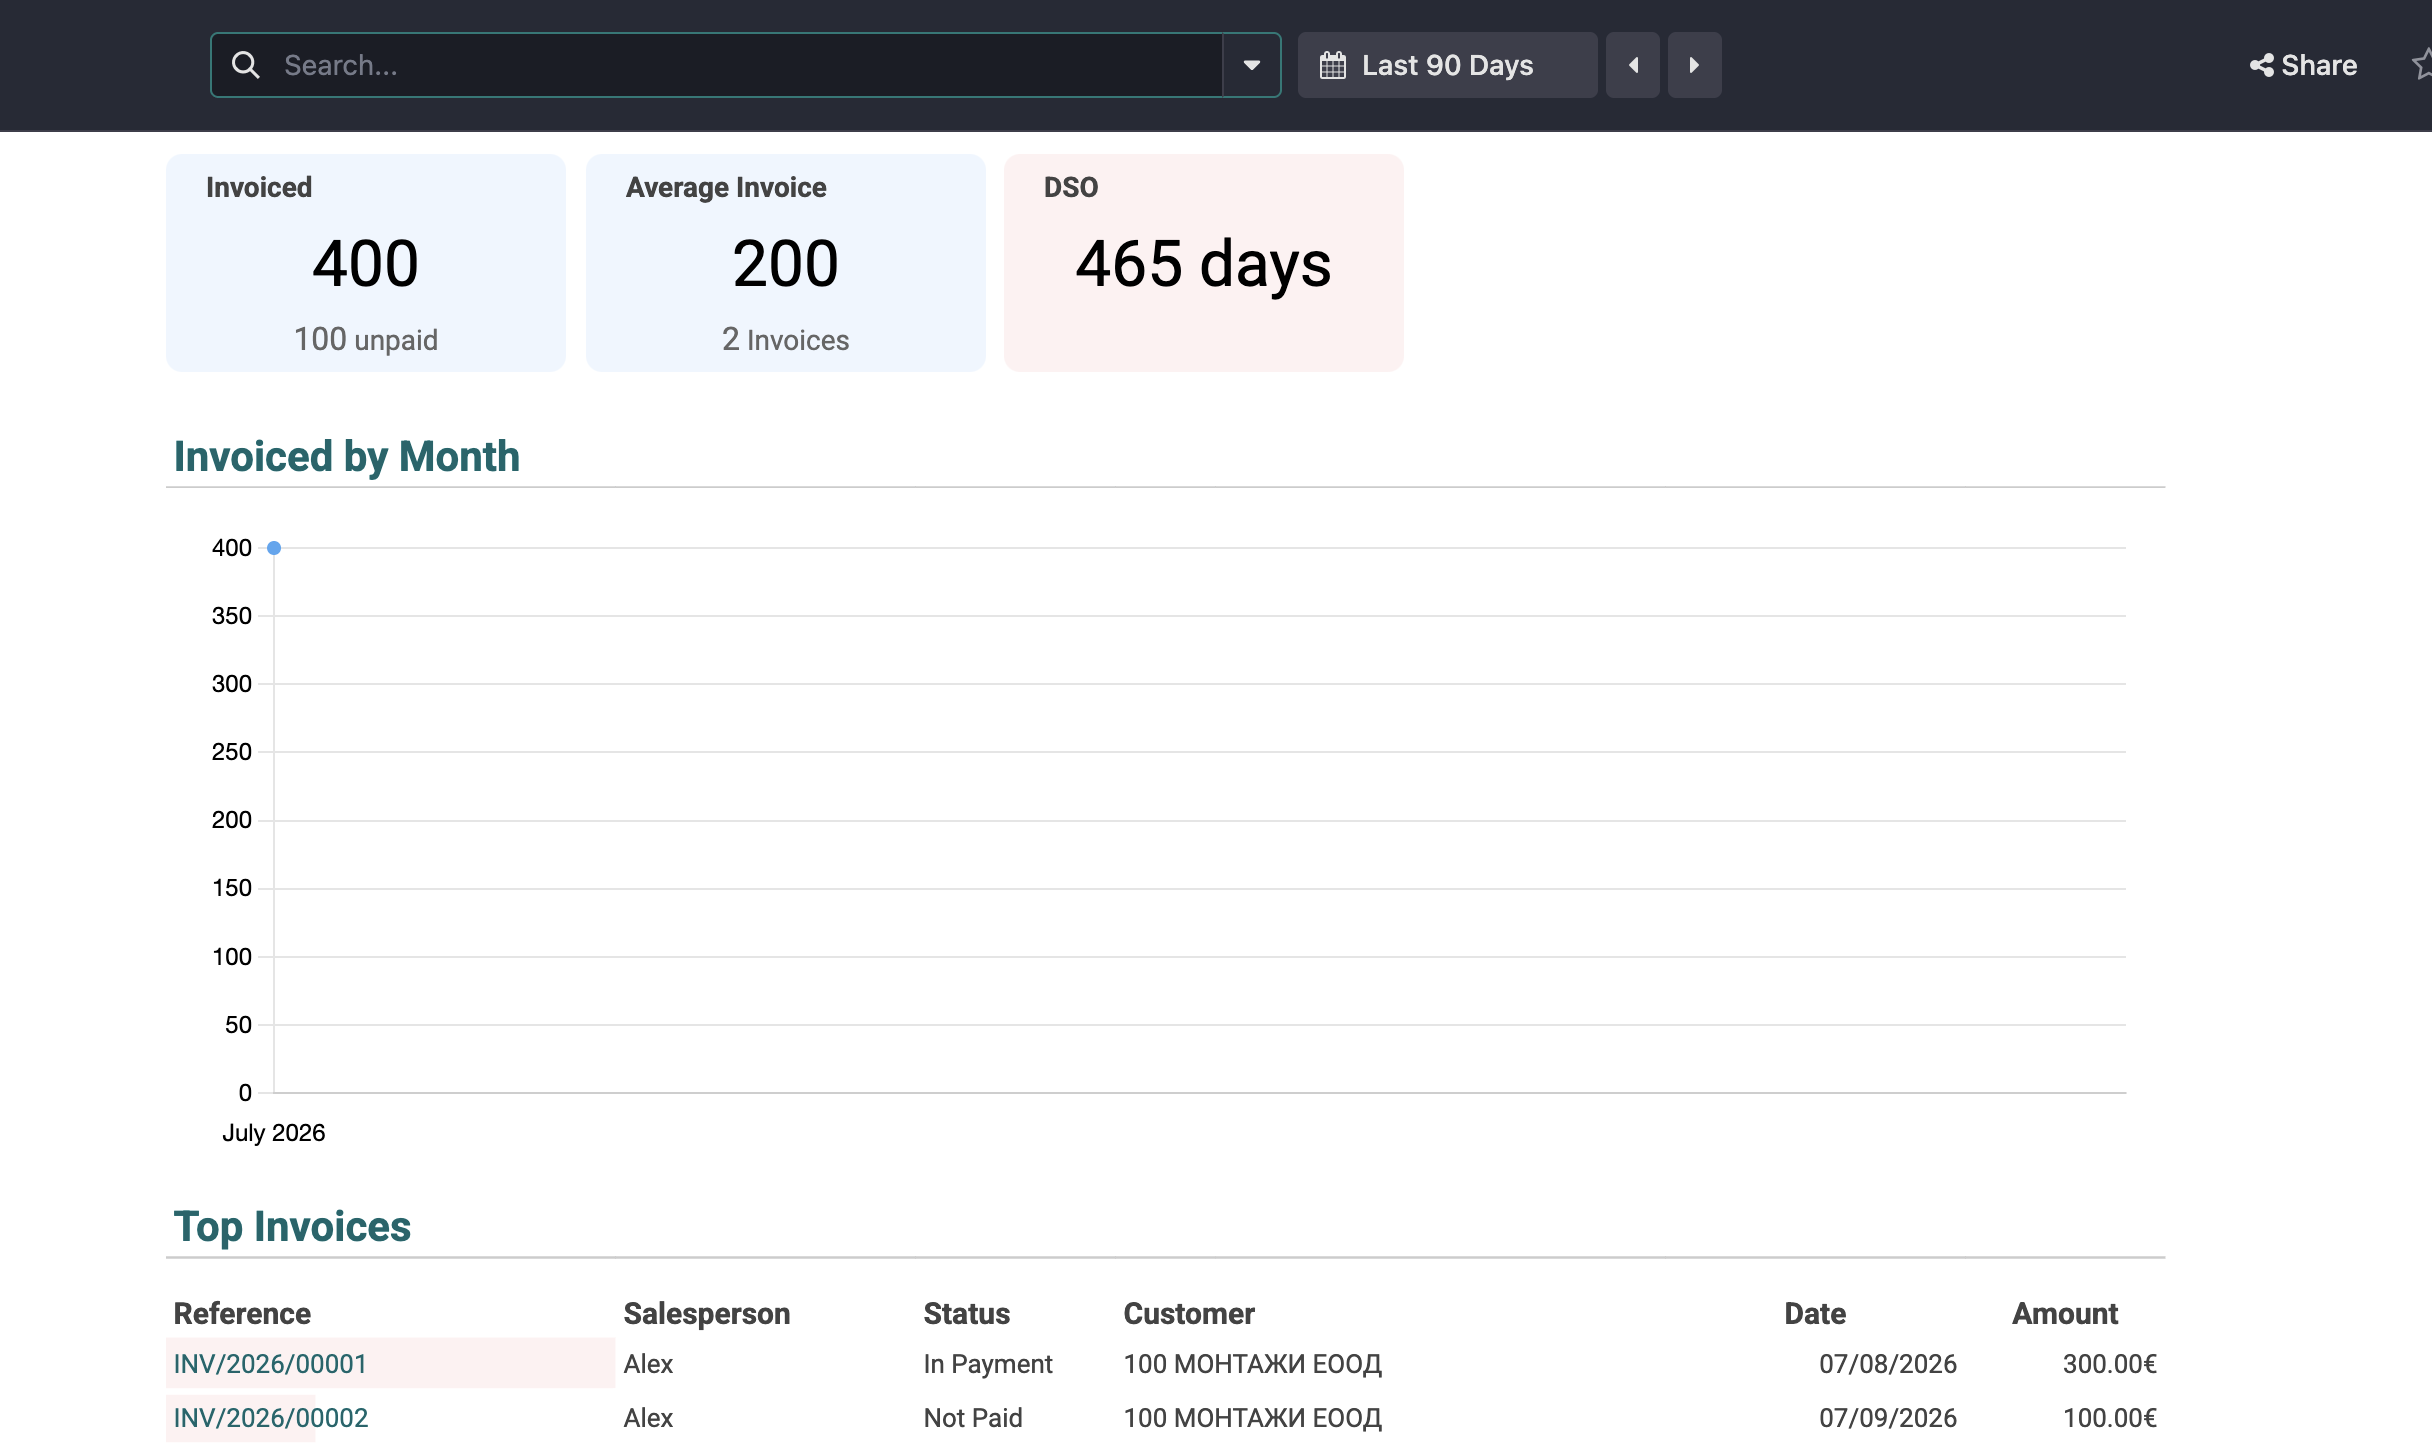The image size is (2432, 1452).
Task: Click the 300.00€ amount cell
Action: [2110, 1364]
